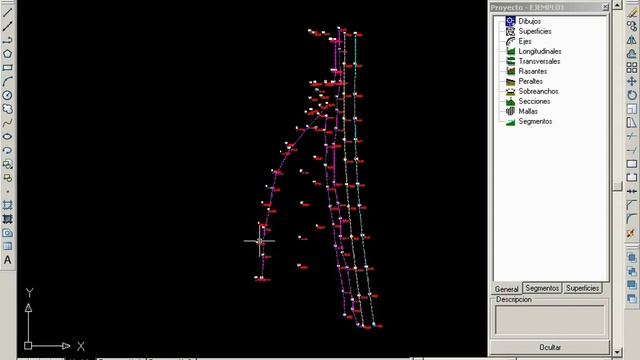
Task: Select the Rectangle tool
Action: tap(7, 68)
